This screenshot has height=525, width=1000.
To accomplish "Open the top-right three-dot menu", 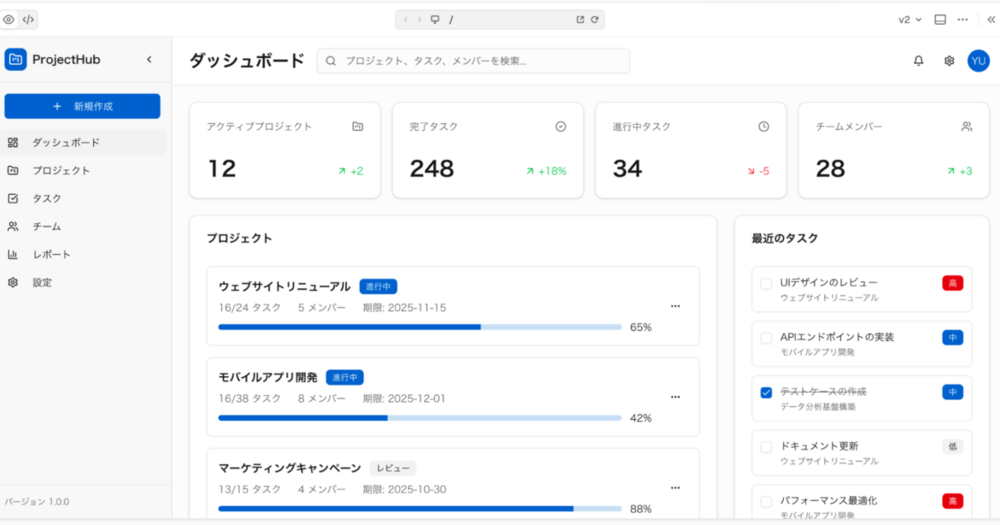I will tap(962, 20).
